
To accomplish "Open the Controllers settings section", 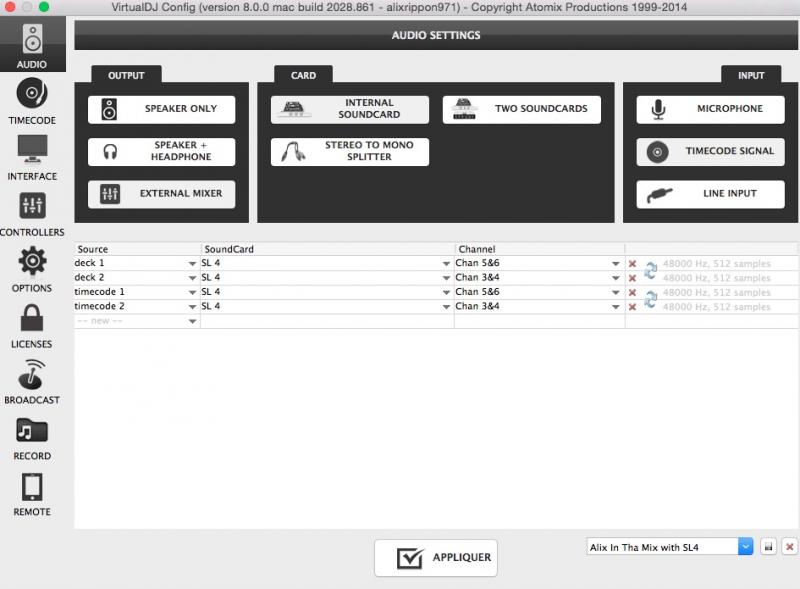I will 32,213.
